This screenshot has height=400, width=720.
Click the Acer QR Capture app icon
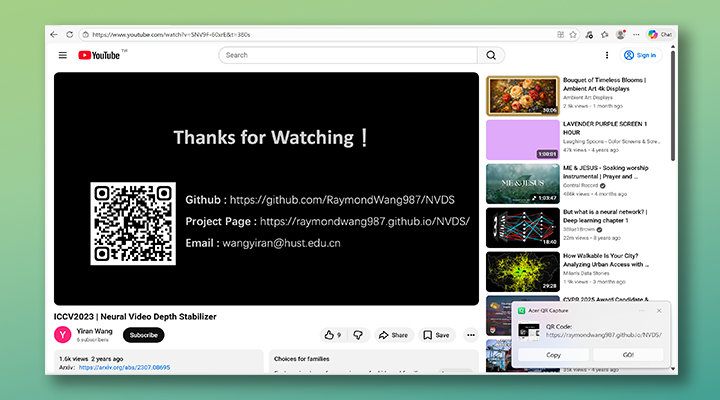(x=521, y=310)
